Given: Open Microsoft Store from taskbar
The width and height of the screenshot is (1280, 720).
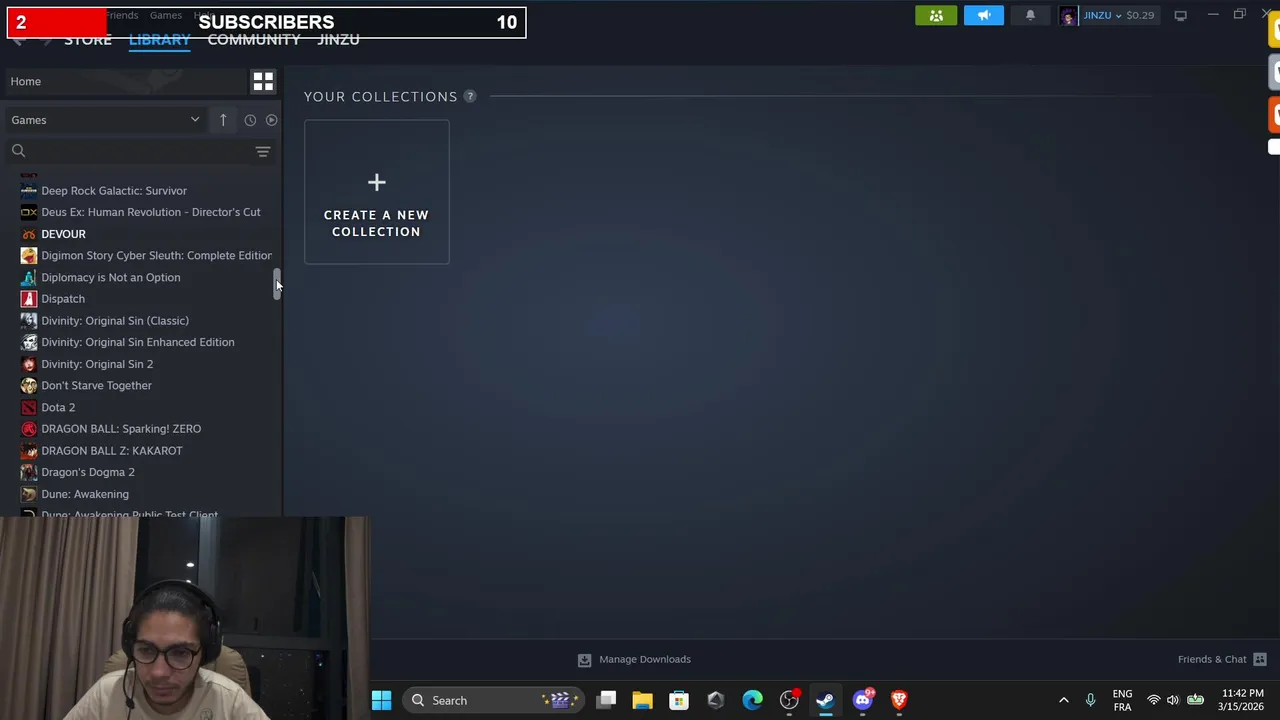Looking at the screenshot, I should (679, 700).
